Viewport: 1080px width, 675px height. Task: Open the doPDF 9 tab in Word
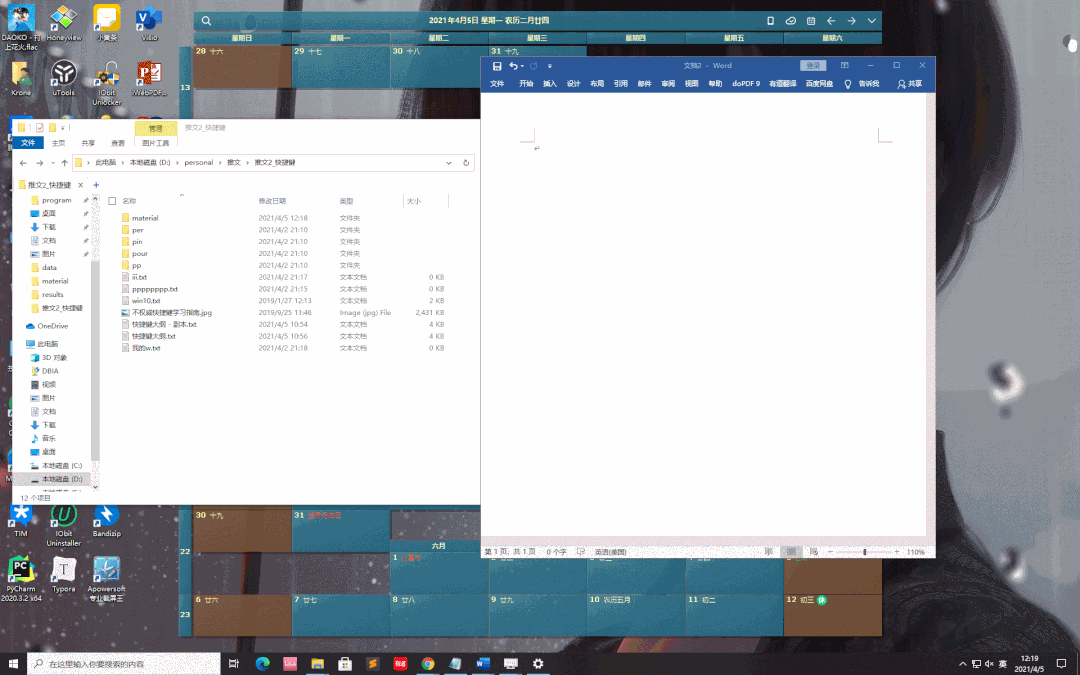[x=746, y=83]
